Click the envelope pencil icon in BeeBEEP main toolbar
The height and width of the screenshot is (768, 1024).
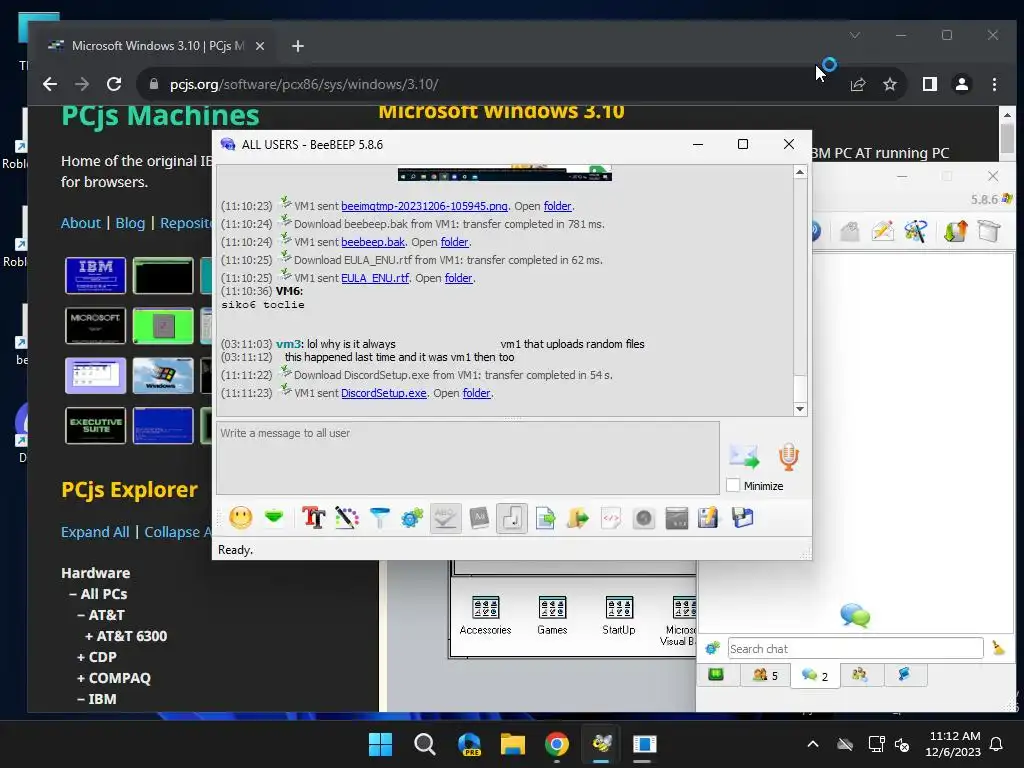click(882, 231)
